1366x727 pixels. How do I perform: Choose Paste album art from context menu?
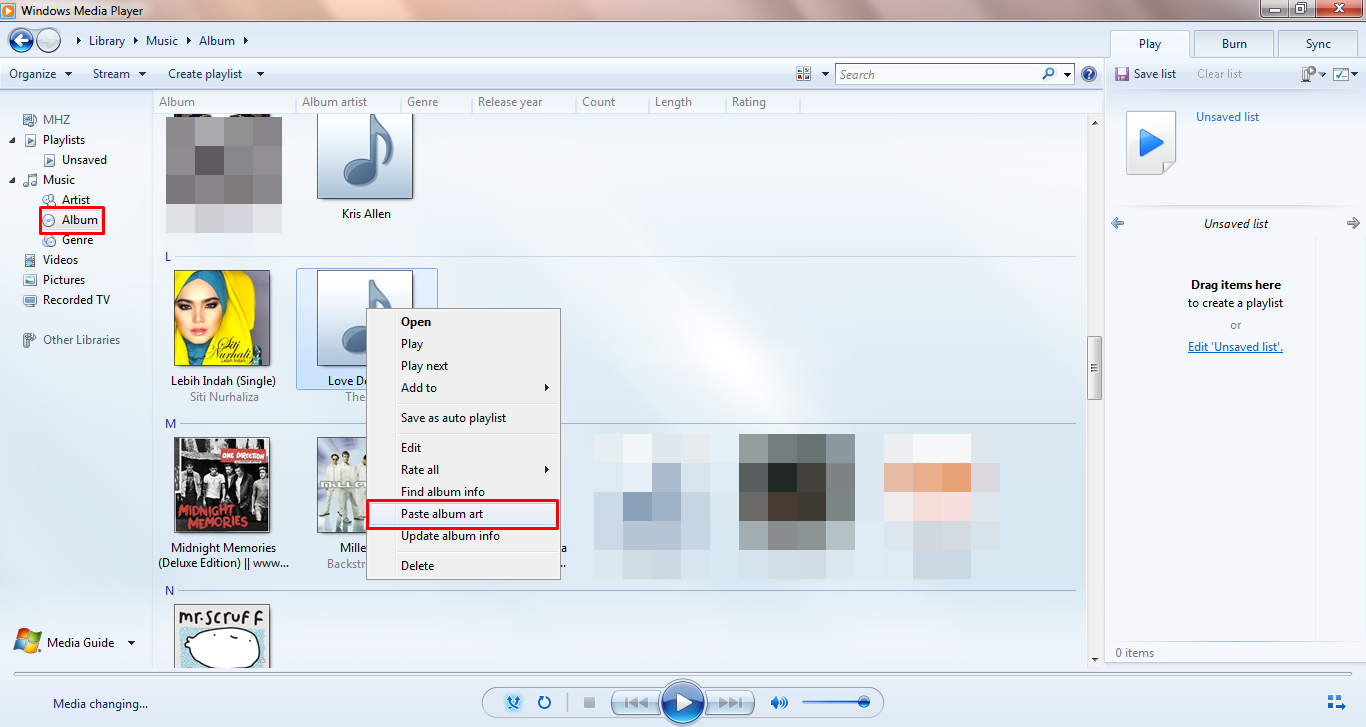point(463,514)
